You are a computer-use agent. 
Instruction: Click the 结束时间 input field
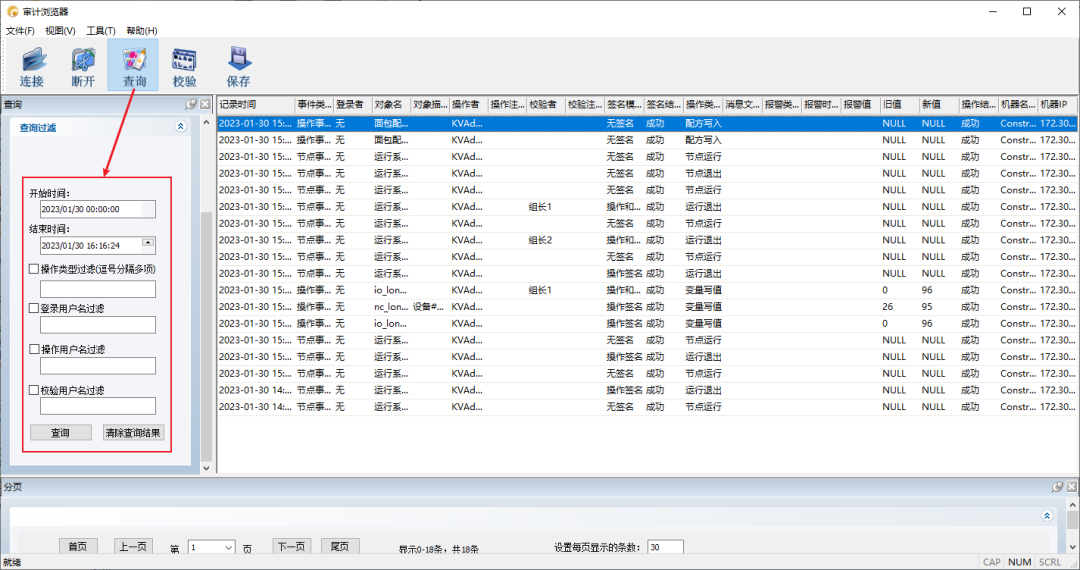tap(98, 246)
